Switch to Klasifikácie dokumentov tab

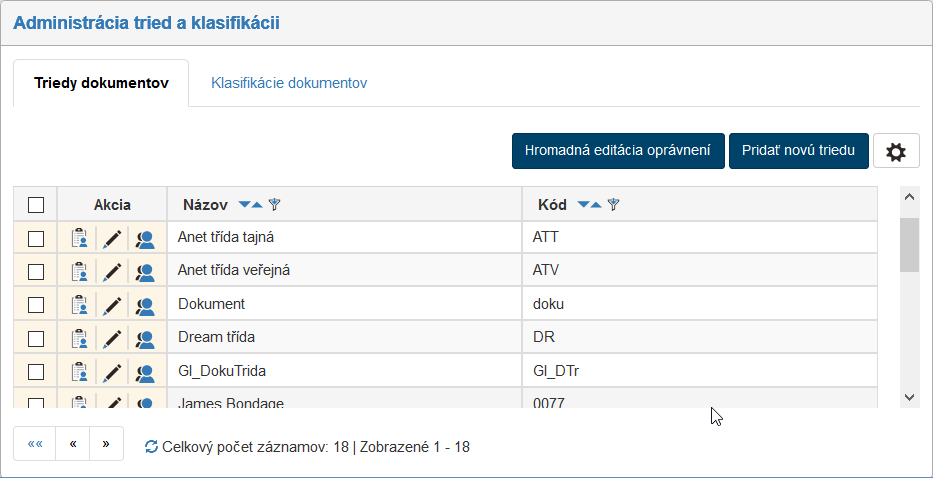click(x=289, y=83)
